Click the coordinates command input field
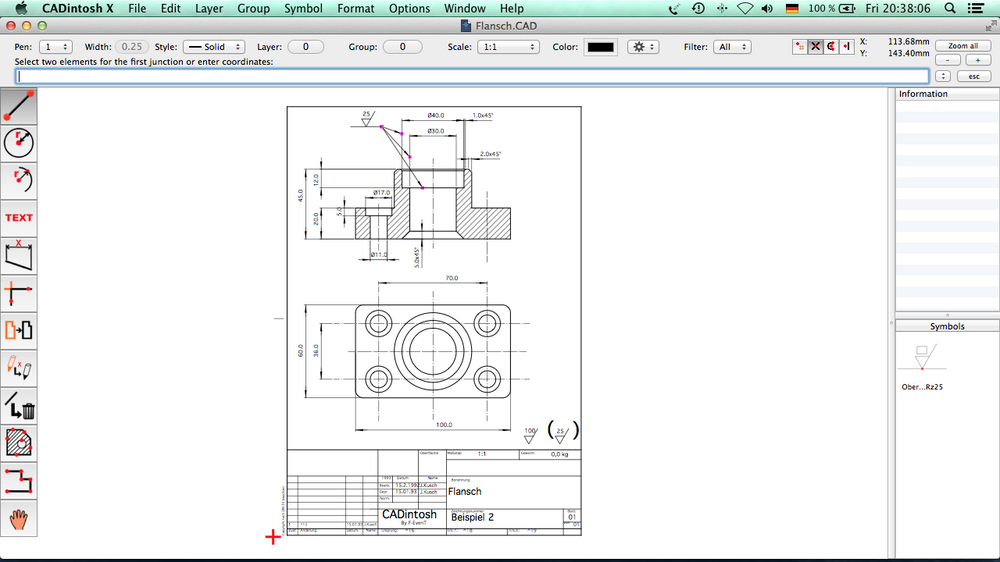This screenshot has width=1000, height=562. 472,76
